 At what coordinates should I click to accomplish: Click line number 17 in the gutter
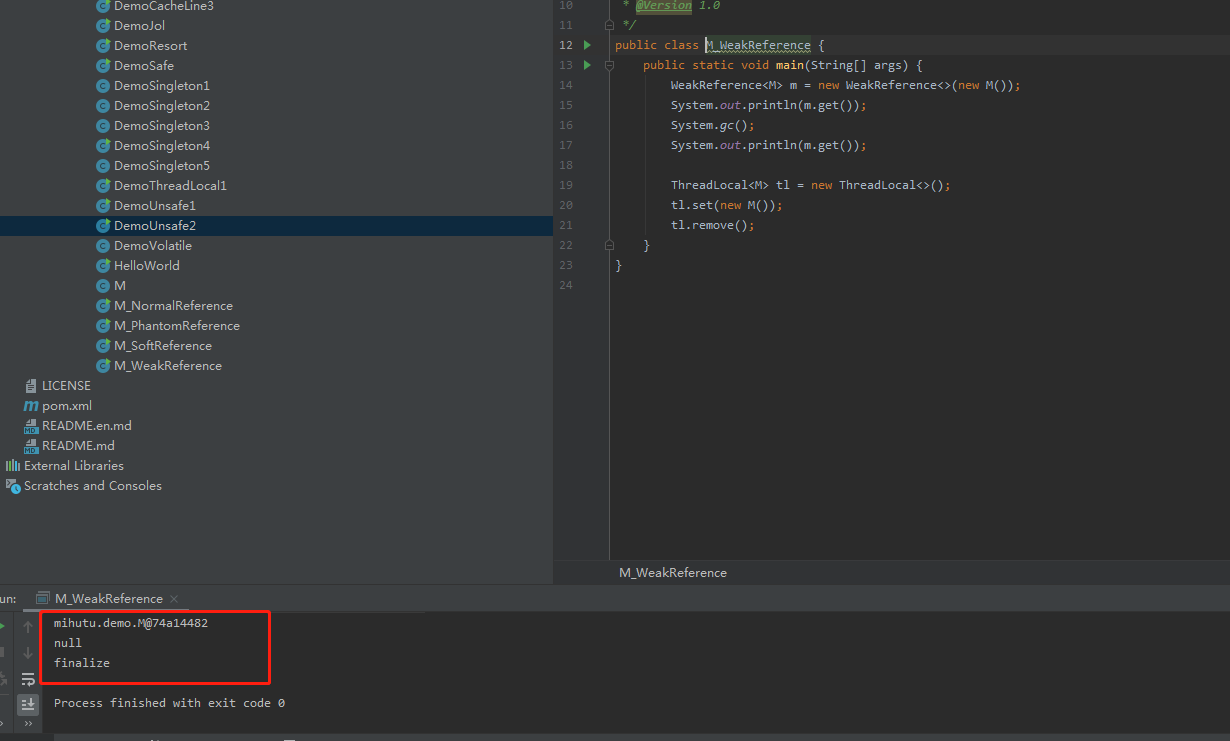point(566,145)
